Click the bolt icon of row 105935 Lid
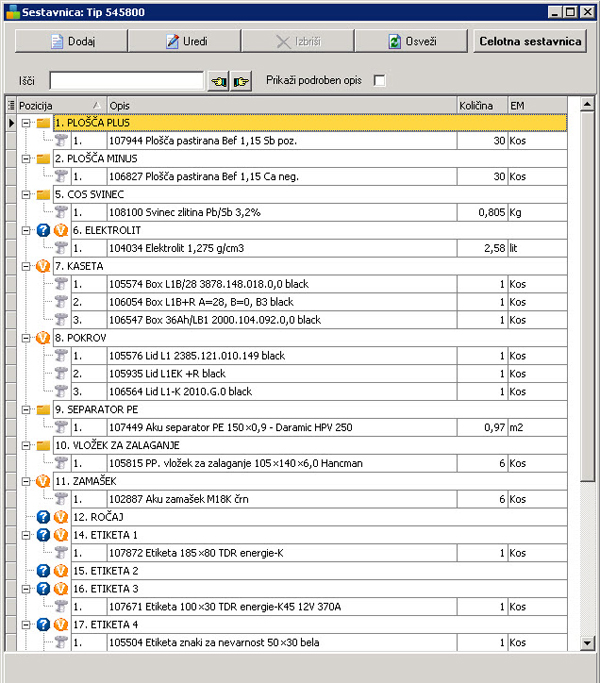This screenshot has width=600, height=683. pyautogui.click(x=61, y=374)
